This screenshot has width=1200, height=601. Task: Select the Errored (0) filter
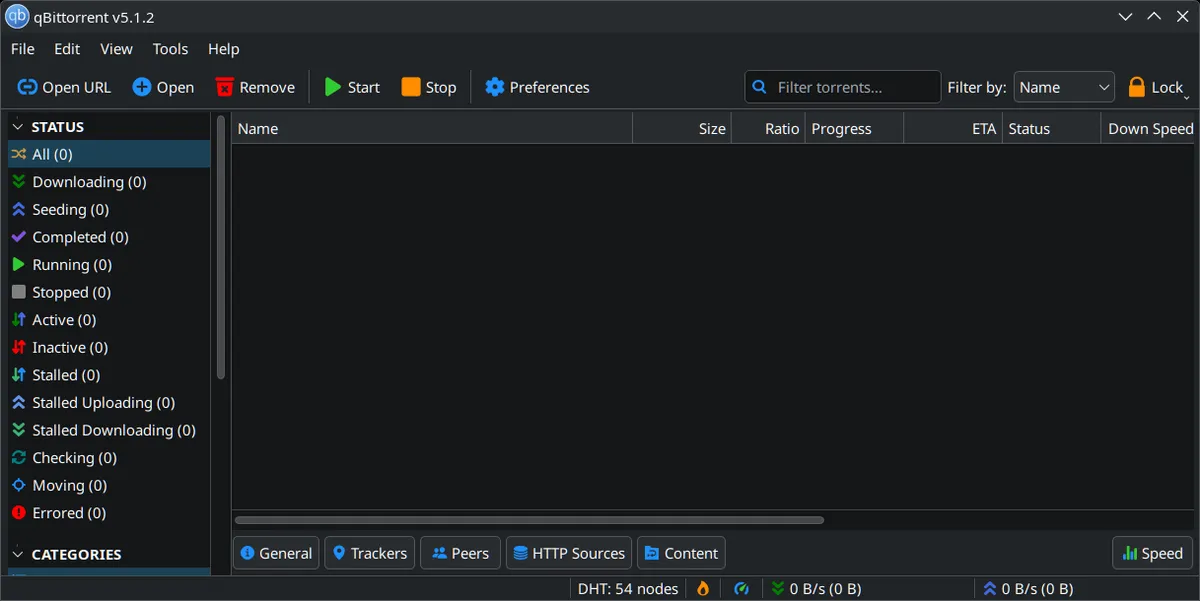tap(109, 513)
